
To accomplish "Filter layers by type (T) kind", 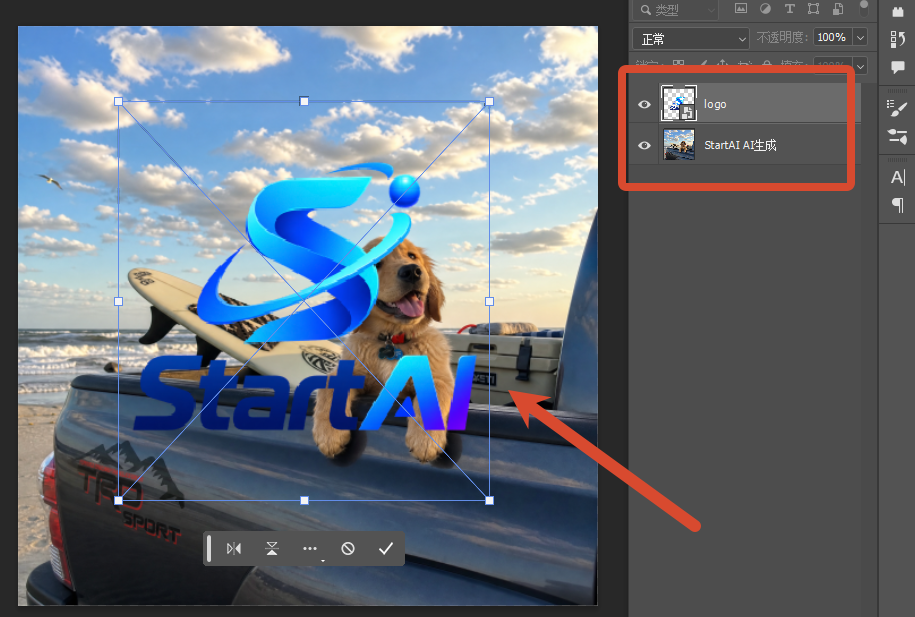I will click(x=790, y=9).
